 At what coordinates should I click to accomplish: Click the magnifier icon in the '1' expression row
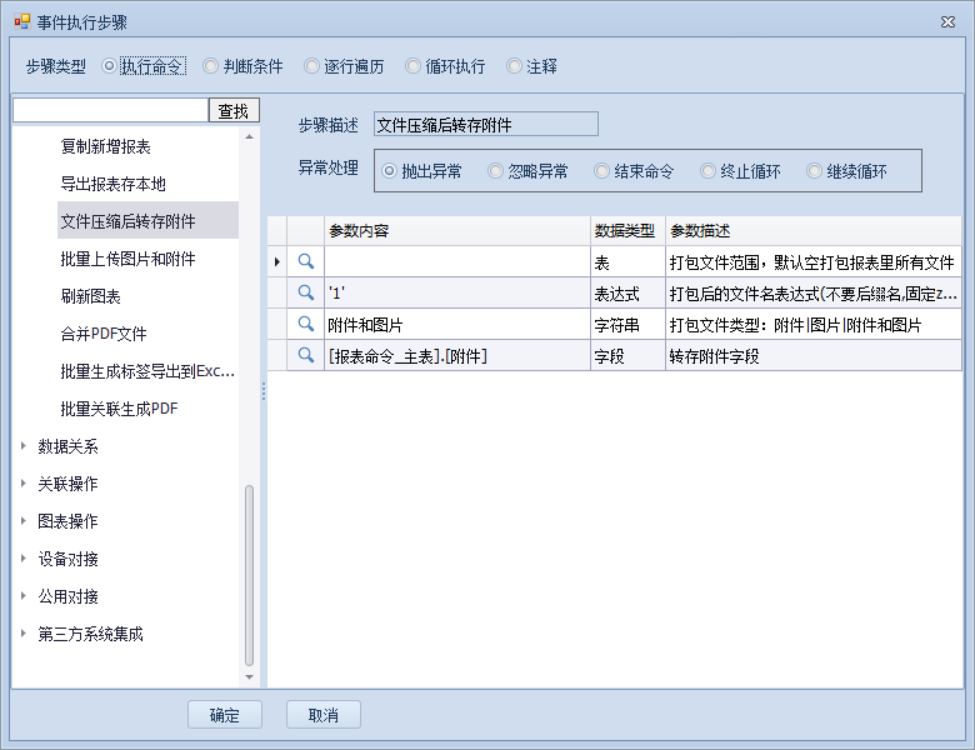click(306, 293)
